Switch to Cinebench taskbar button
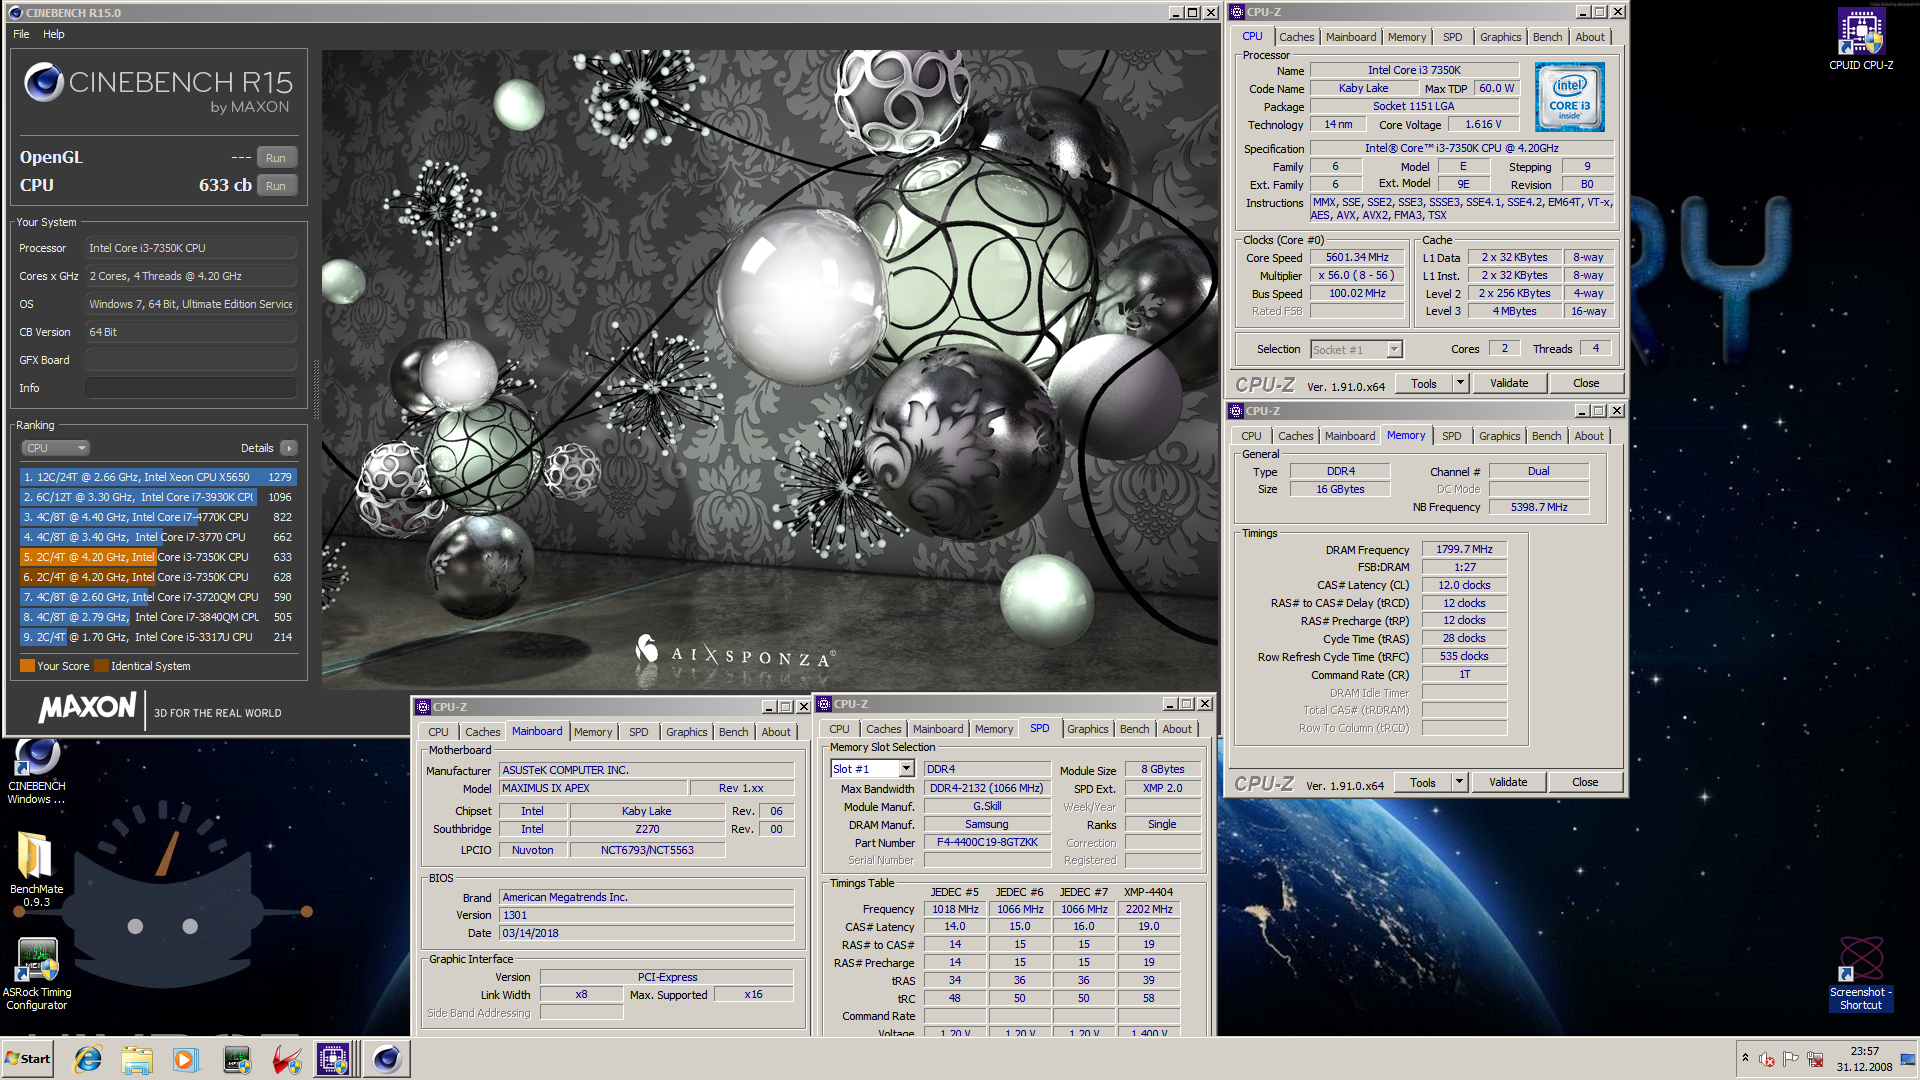1920x1080 pixels. coord(386,1059)
